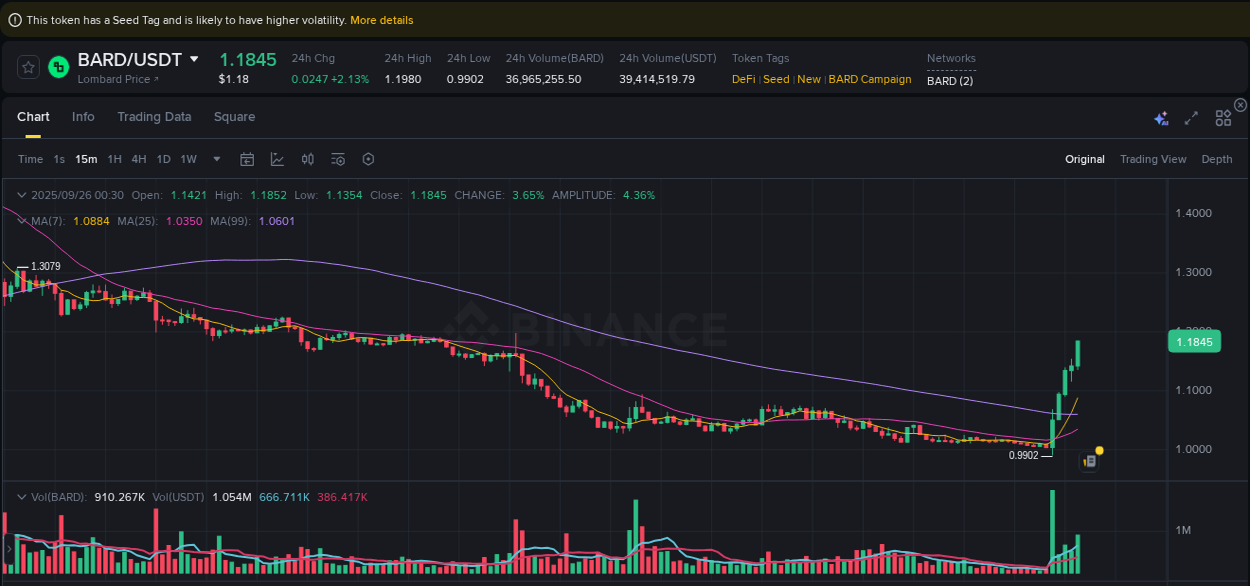
Task: Collapse the Vol(BARD) volume panel
Action: (22, 495)
